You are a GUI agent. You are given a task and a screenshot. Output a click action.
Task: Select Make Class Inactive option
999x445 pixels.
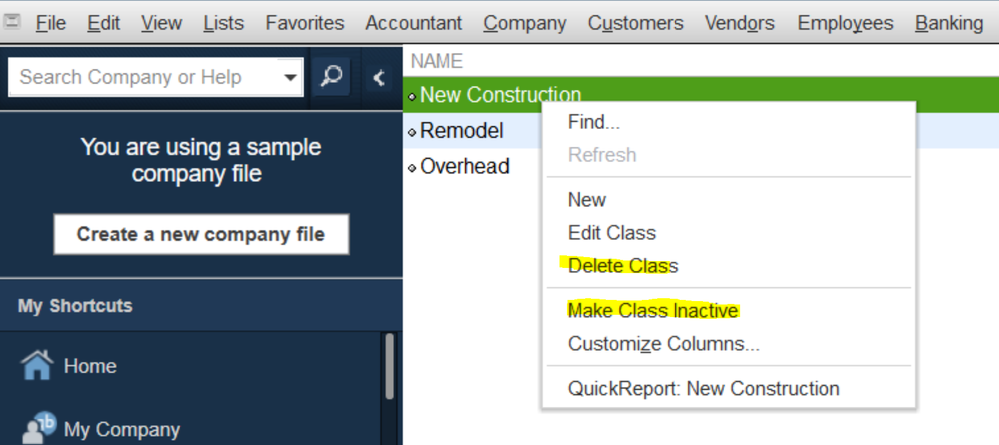(x=652, y=311)
